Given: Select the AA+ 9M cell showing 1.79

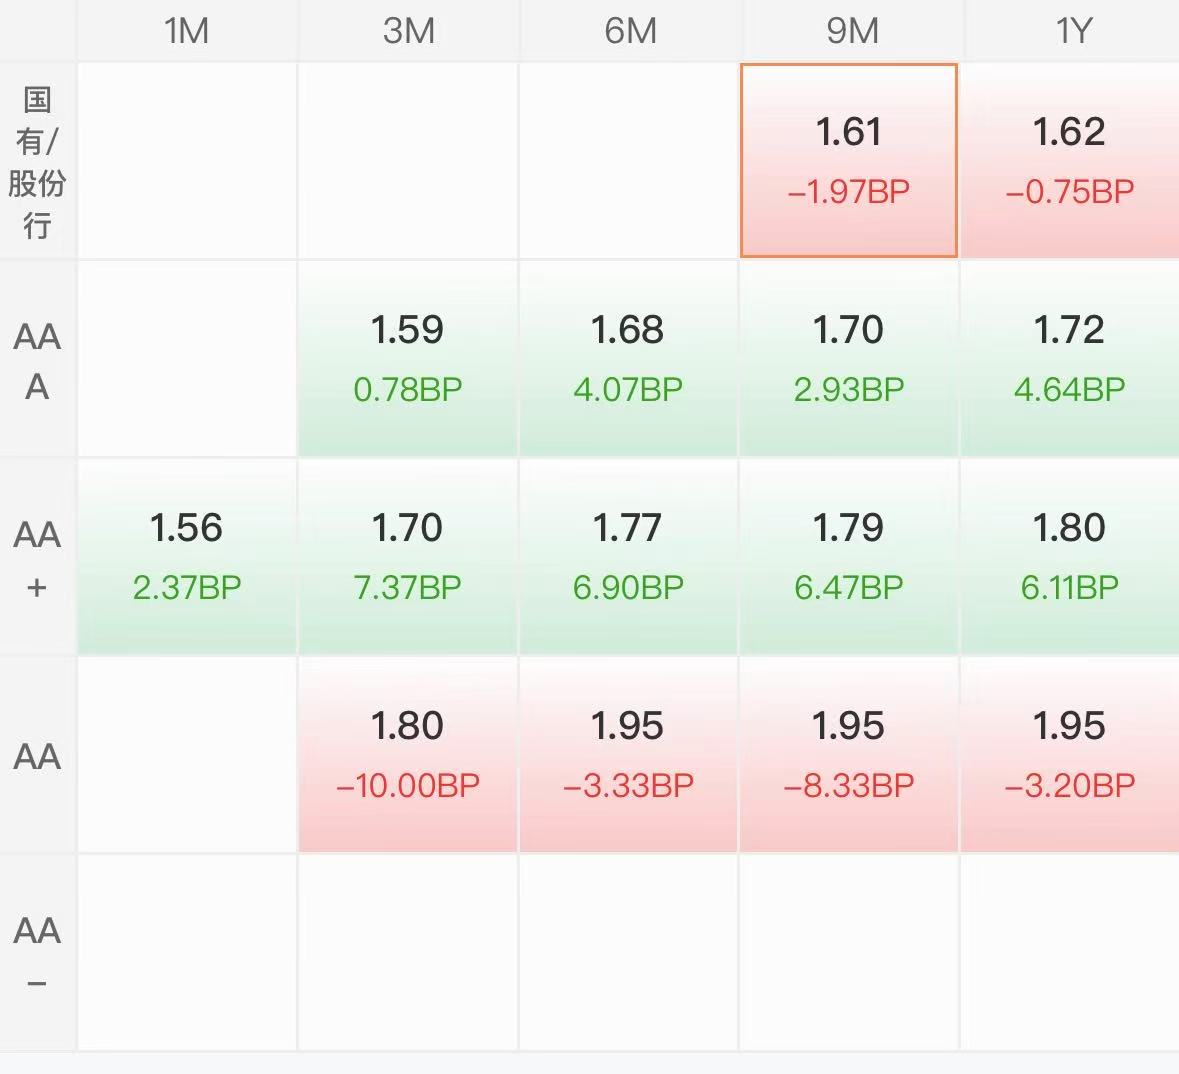Looking at the screenshot, I should [x=849, y=557].
